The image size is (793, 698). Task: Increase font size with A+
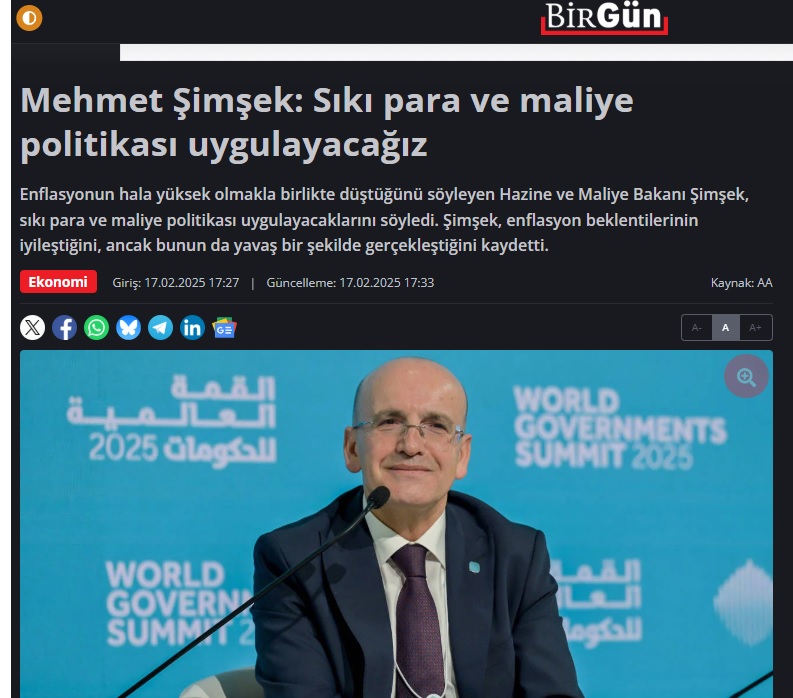(756, 328)
